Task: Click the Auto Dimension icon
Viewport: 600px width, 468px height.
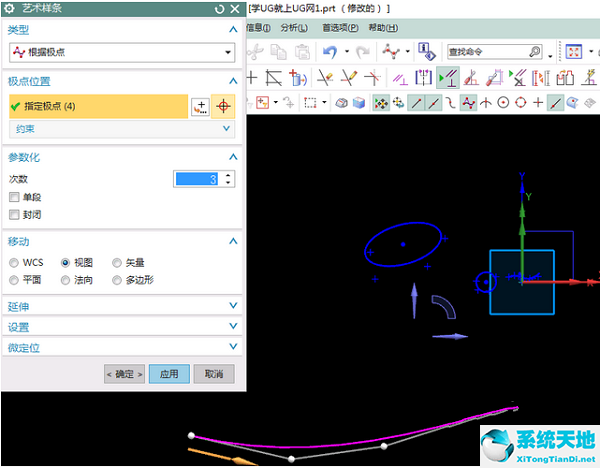Action: pos(494,78)
